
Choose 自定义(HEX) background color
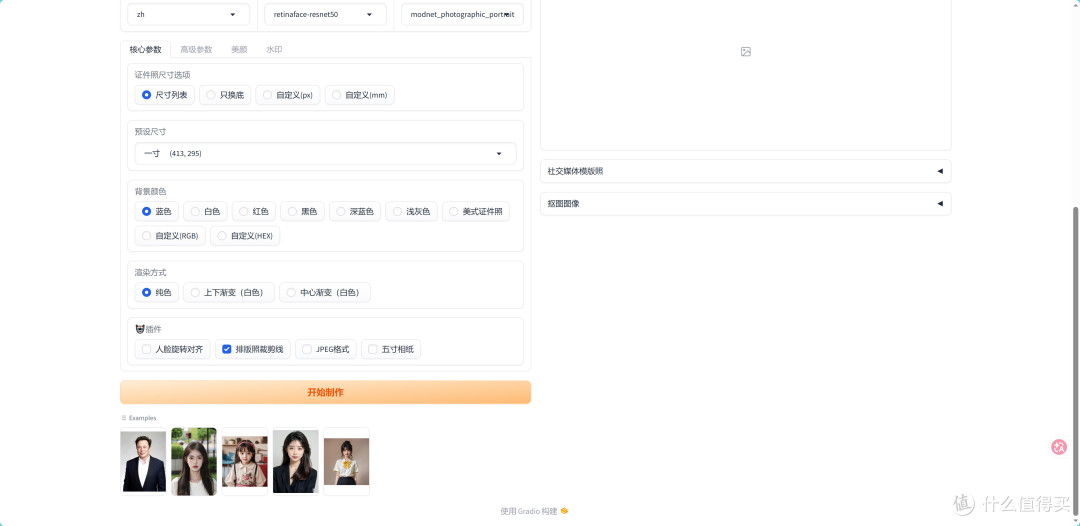point(245,235)
